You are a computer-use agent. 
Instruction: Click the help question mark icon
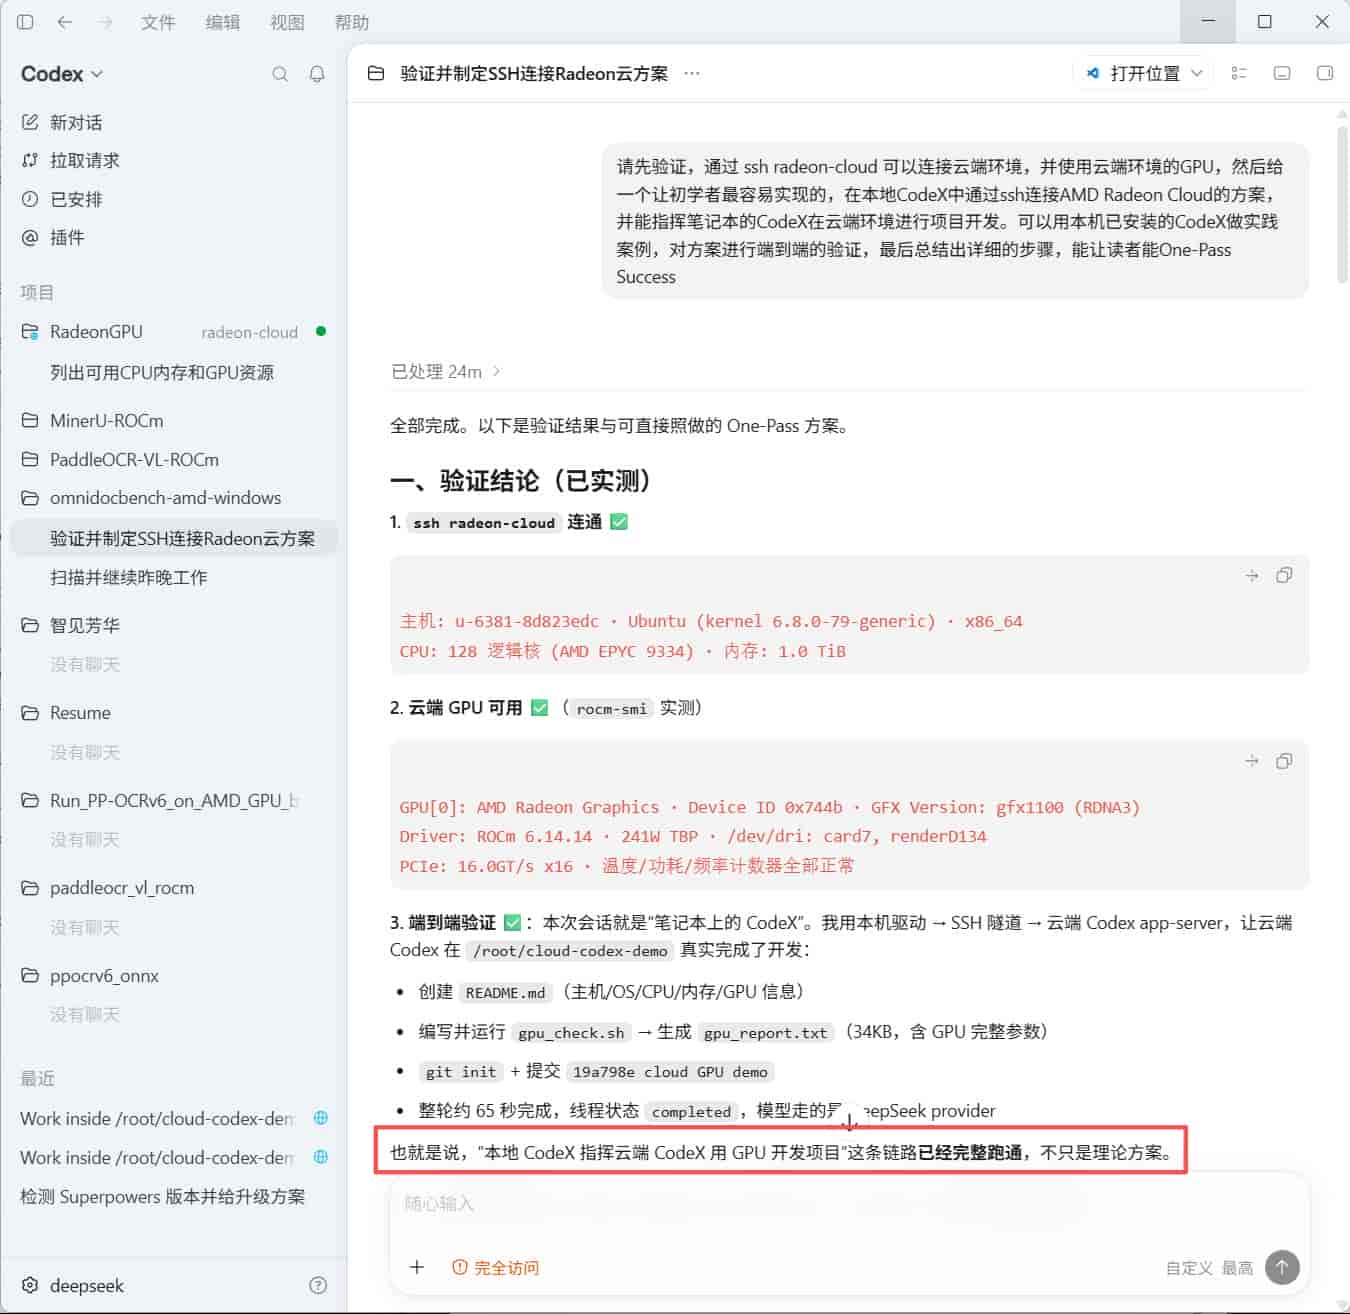318,1286
